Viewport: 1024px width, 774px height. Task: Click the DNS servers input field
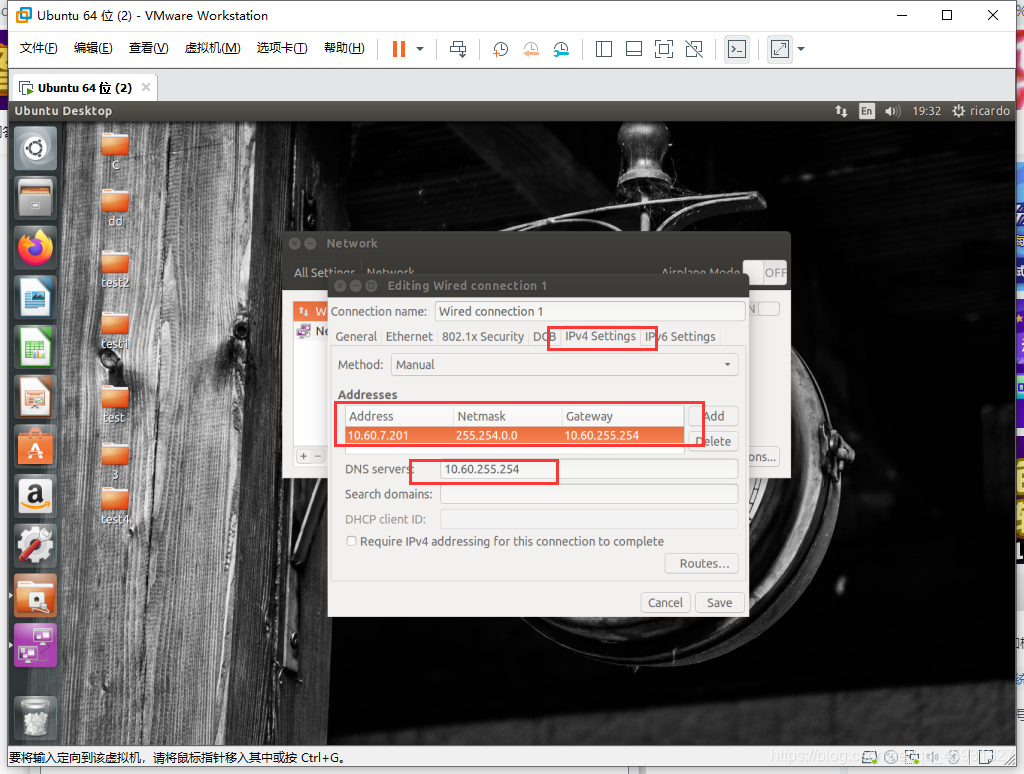click(x=589, y=469)
